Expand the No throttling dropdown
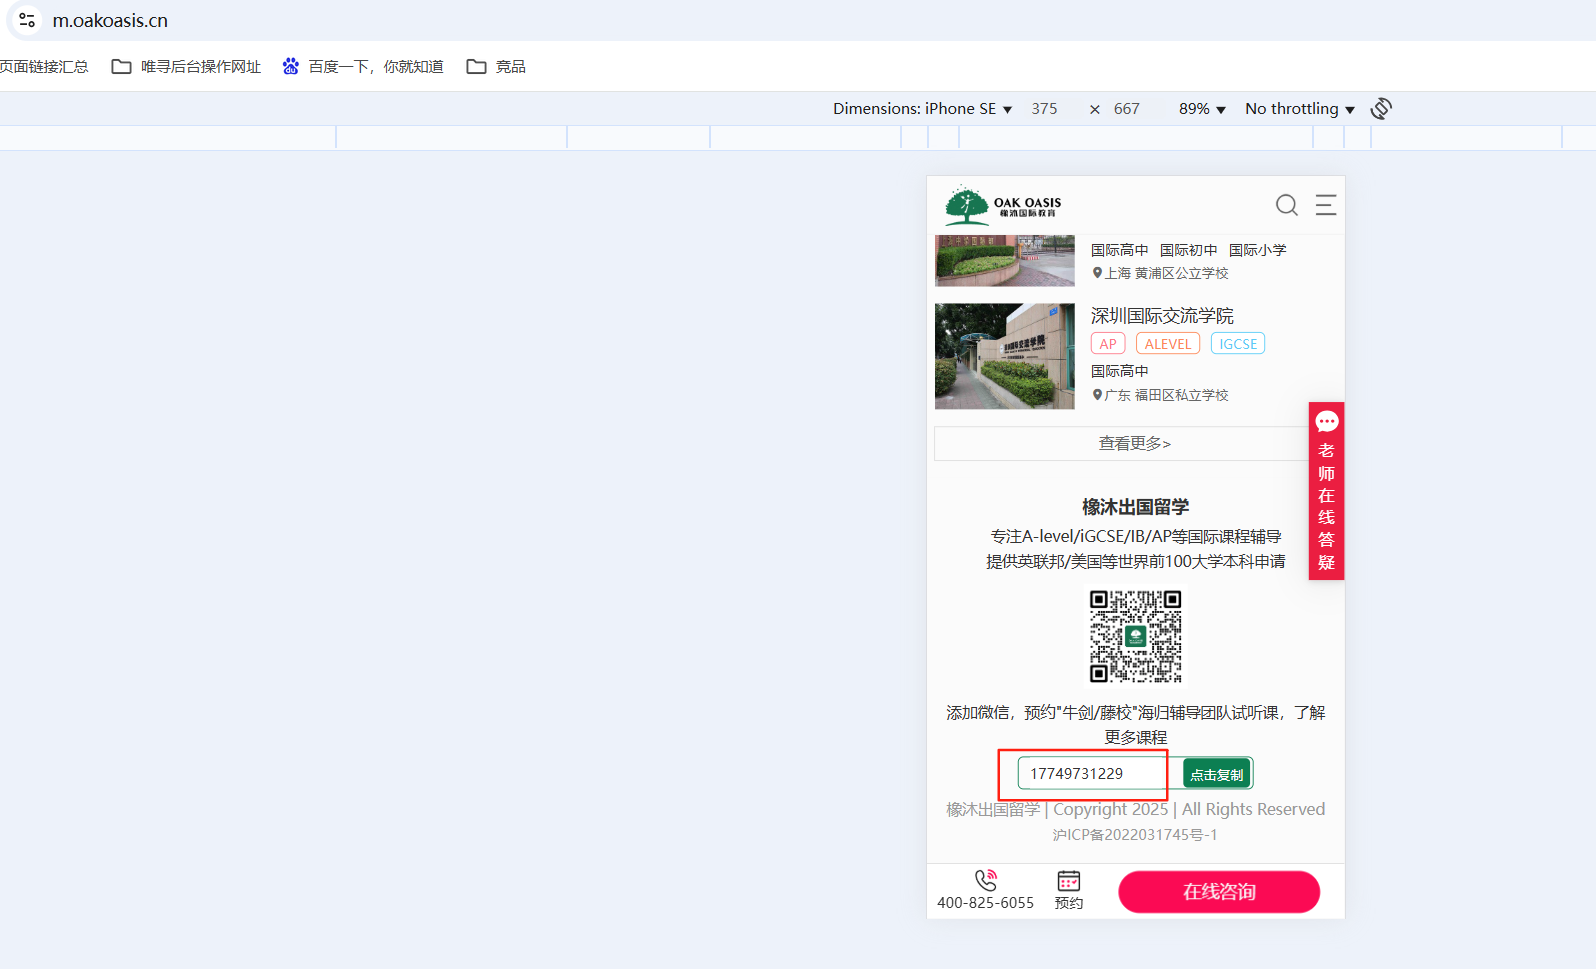The image size is (1596, 969). (1299, 109)
